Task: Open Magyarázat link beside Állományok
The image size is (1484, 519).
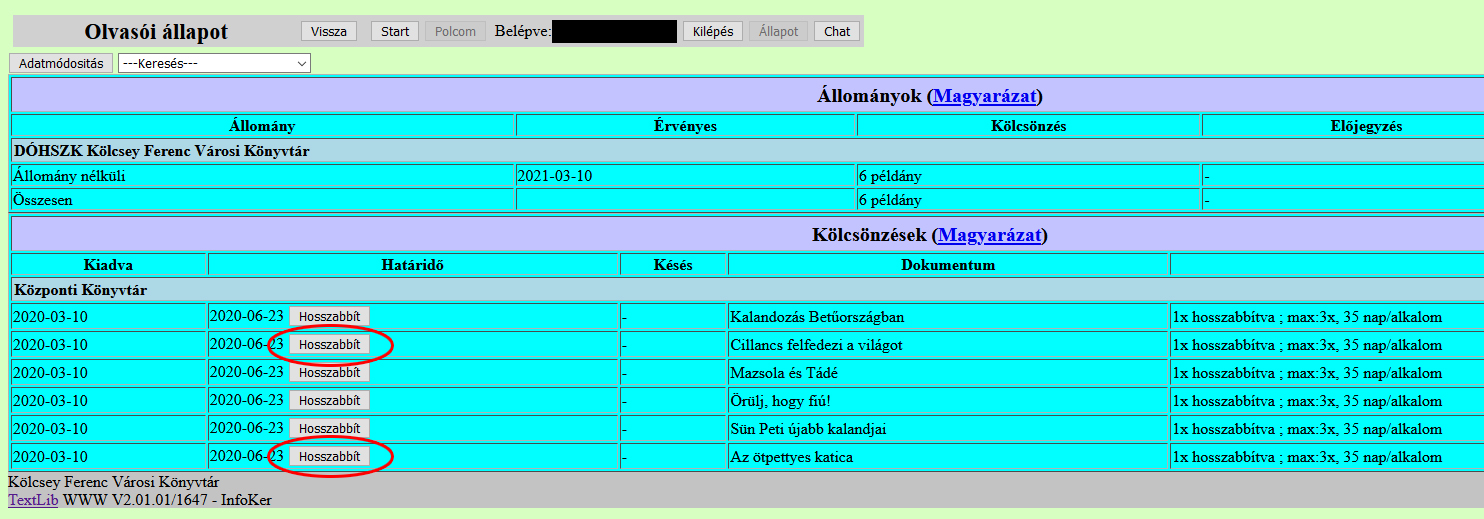Action: click(986, 96)
